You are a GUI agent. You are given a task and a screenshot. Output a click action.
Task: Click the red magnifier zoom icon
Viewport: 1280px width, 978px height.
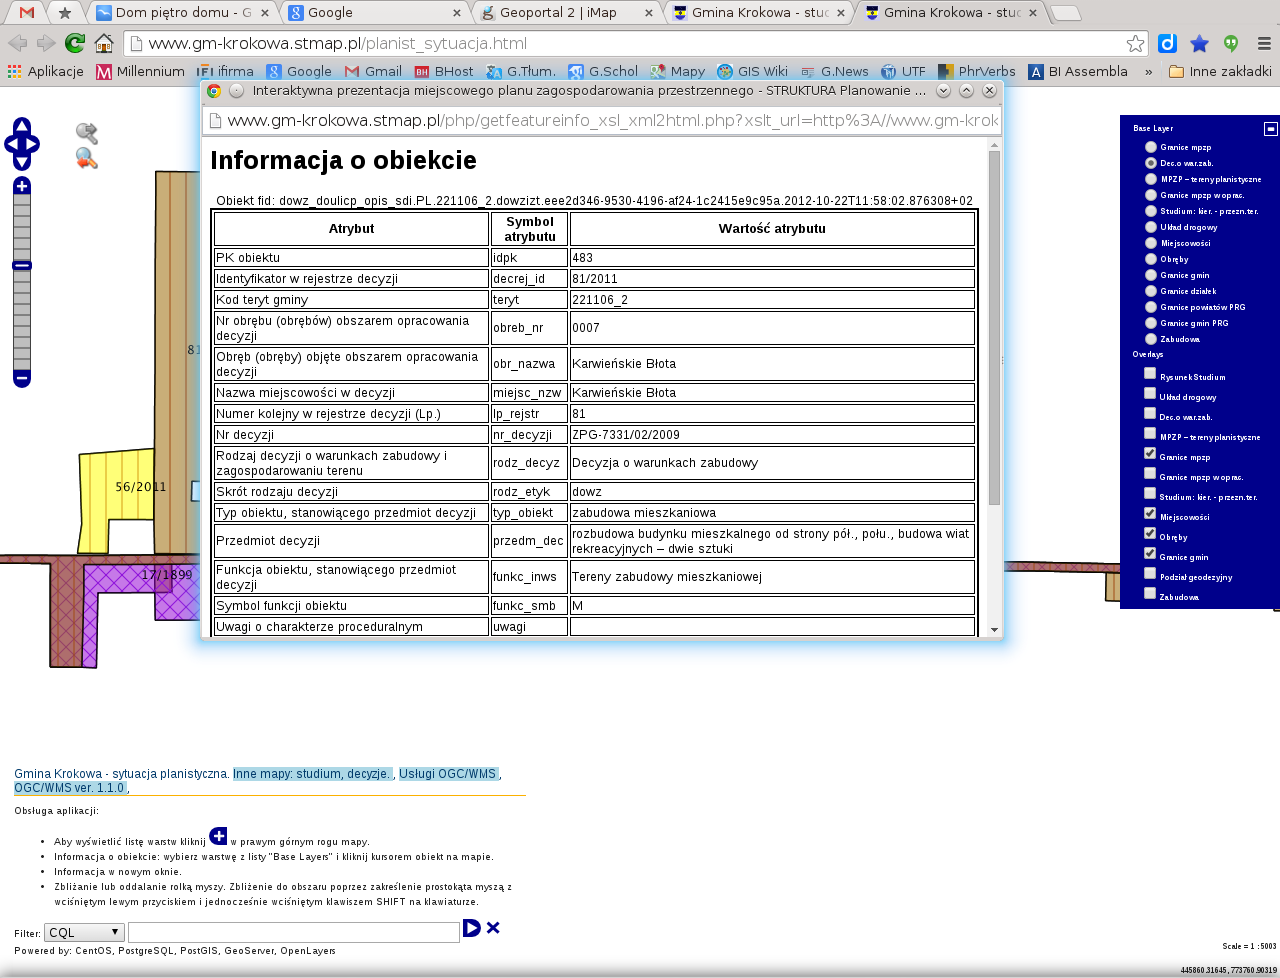[x=87, y=158]
